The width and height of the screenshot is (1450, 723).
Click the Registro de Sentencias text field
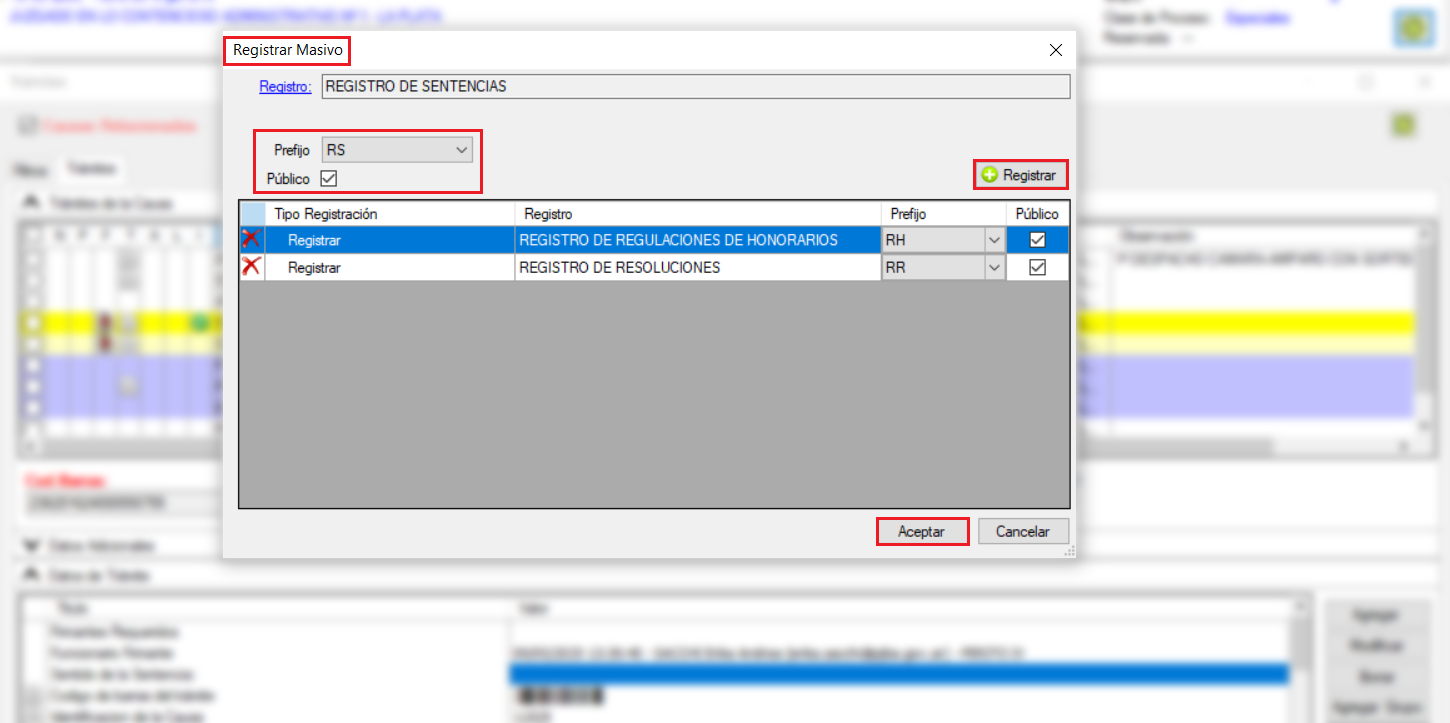pyautogui.click(x=695, y=87)
